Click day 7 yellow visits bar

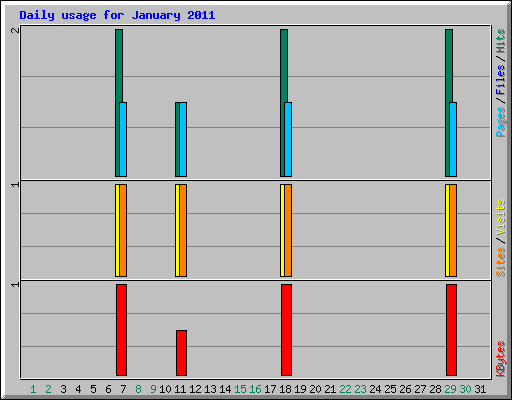coord(117,230)
